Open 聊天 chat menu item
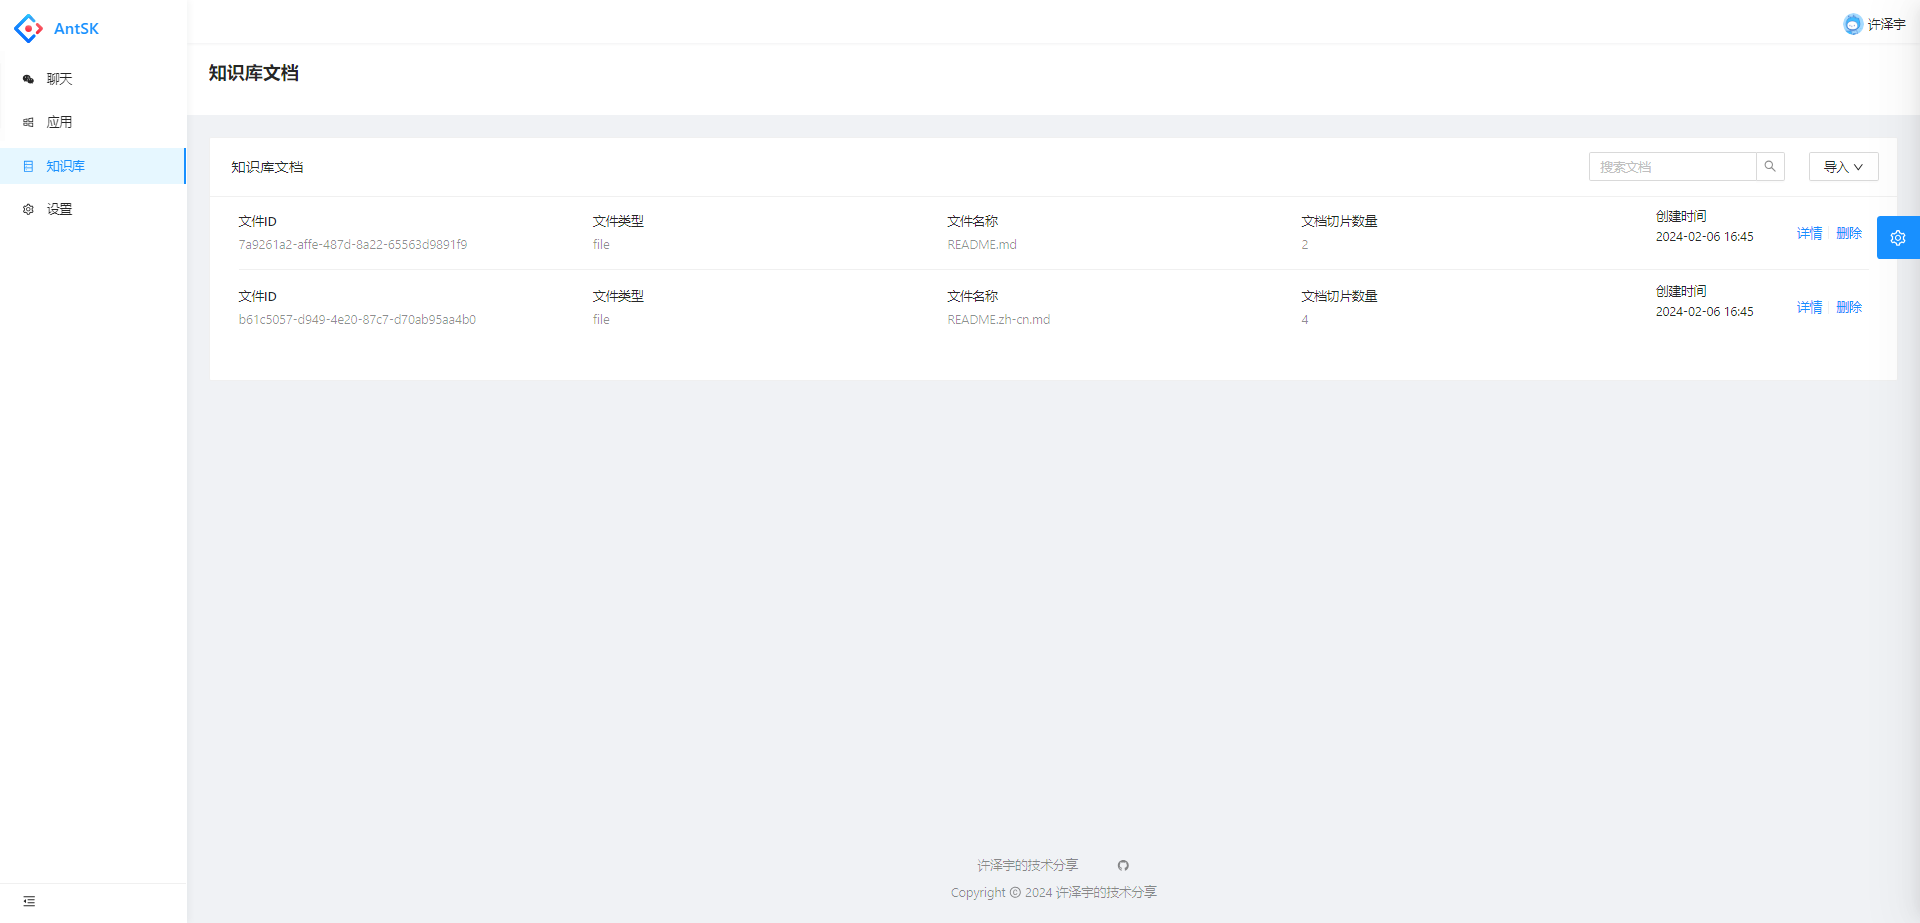The width and height of the screenshot is (1920, 923). click(x=59, y=79)
